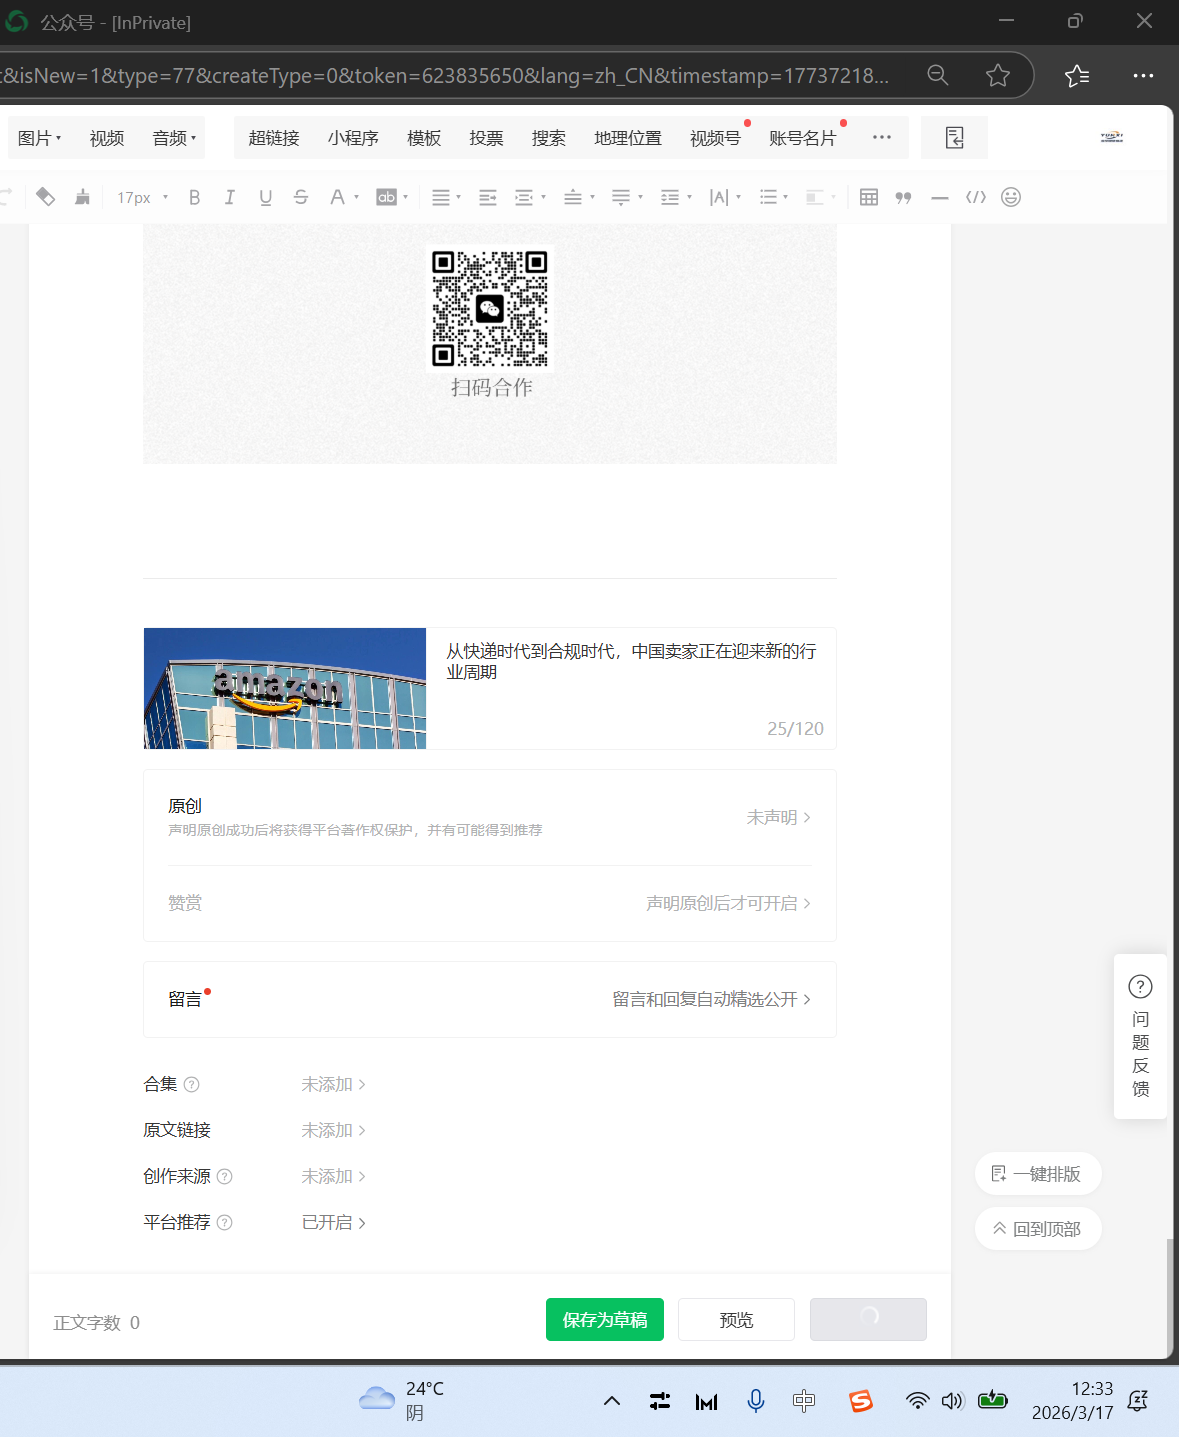Insert a 账号名片
The width and height of the screenshot is (1179, 1437).
pyautogui.click(x=802, y=138)
